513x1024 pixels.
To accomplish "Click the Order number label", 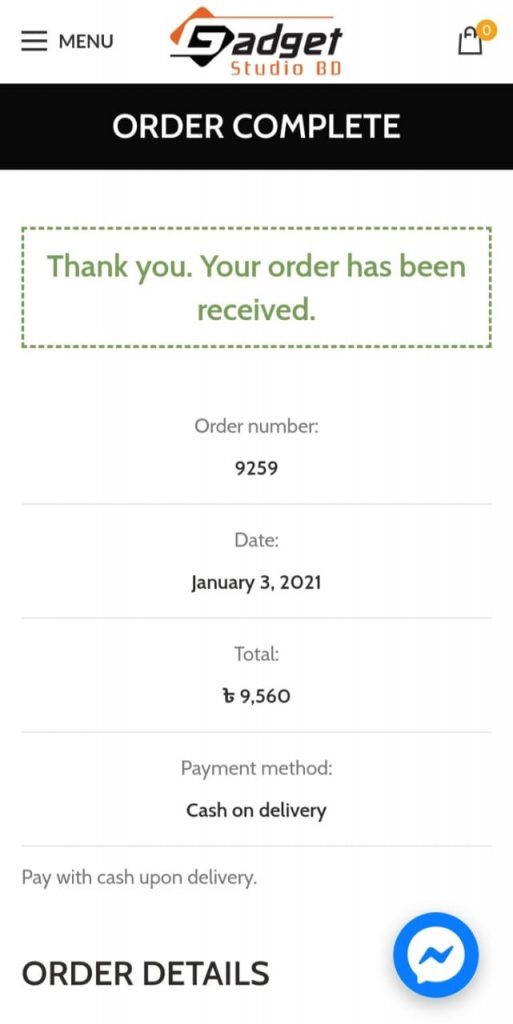I will [256, 426].
